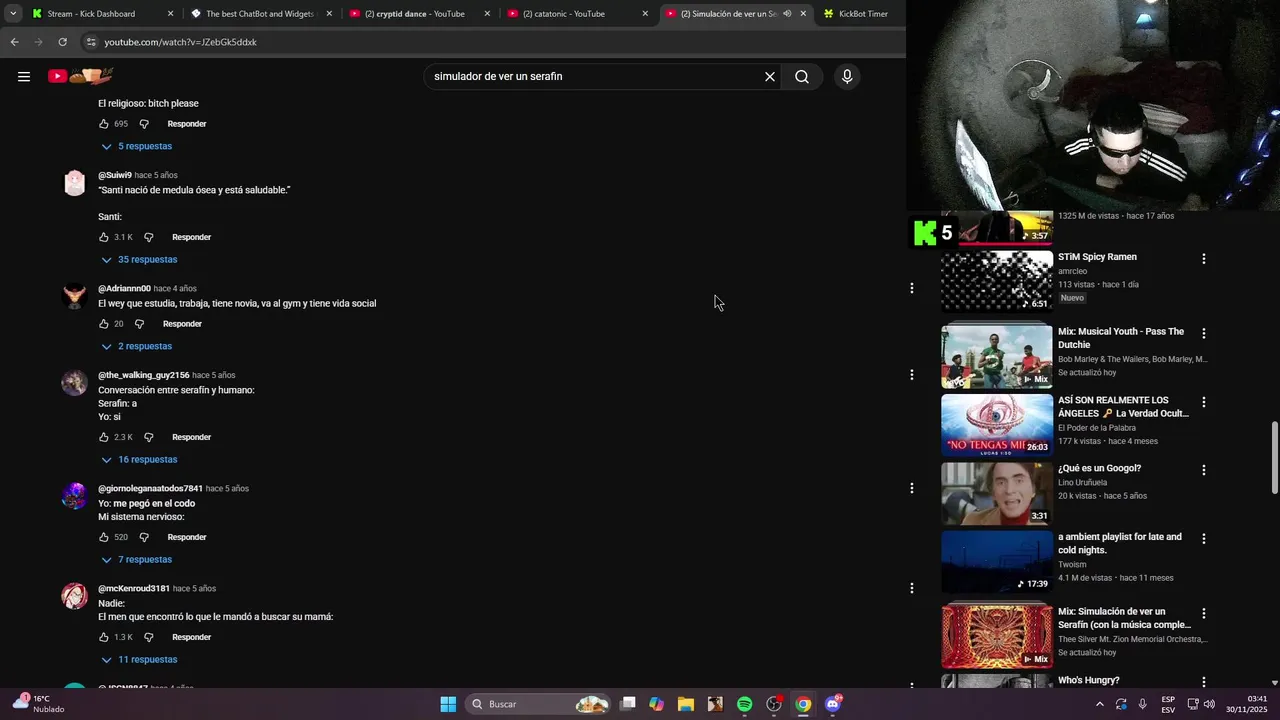1280x720 pixels.
Task: Like the comment by @the_walking_guy2156
Action: [x=104, y=437]
